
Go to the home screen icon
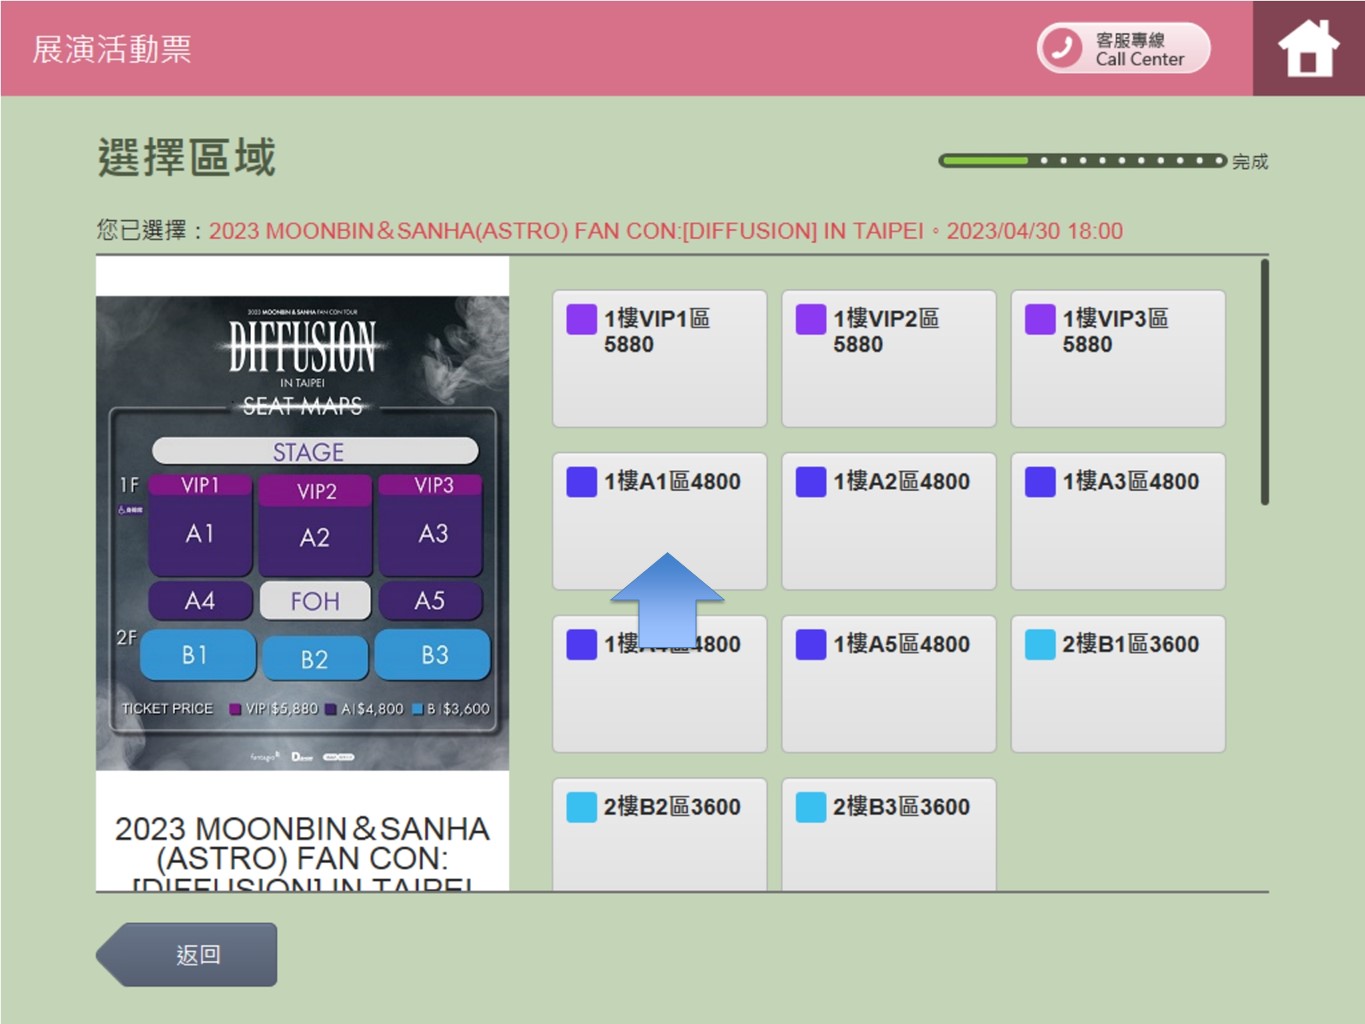(1308, 48)
